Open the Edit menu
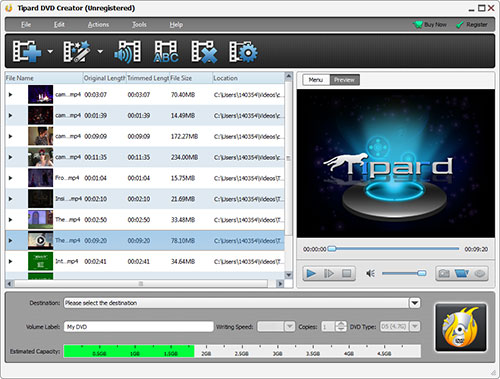 click(x=59, y=25)
